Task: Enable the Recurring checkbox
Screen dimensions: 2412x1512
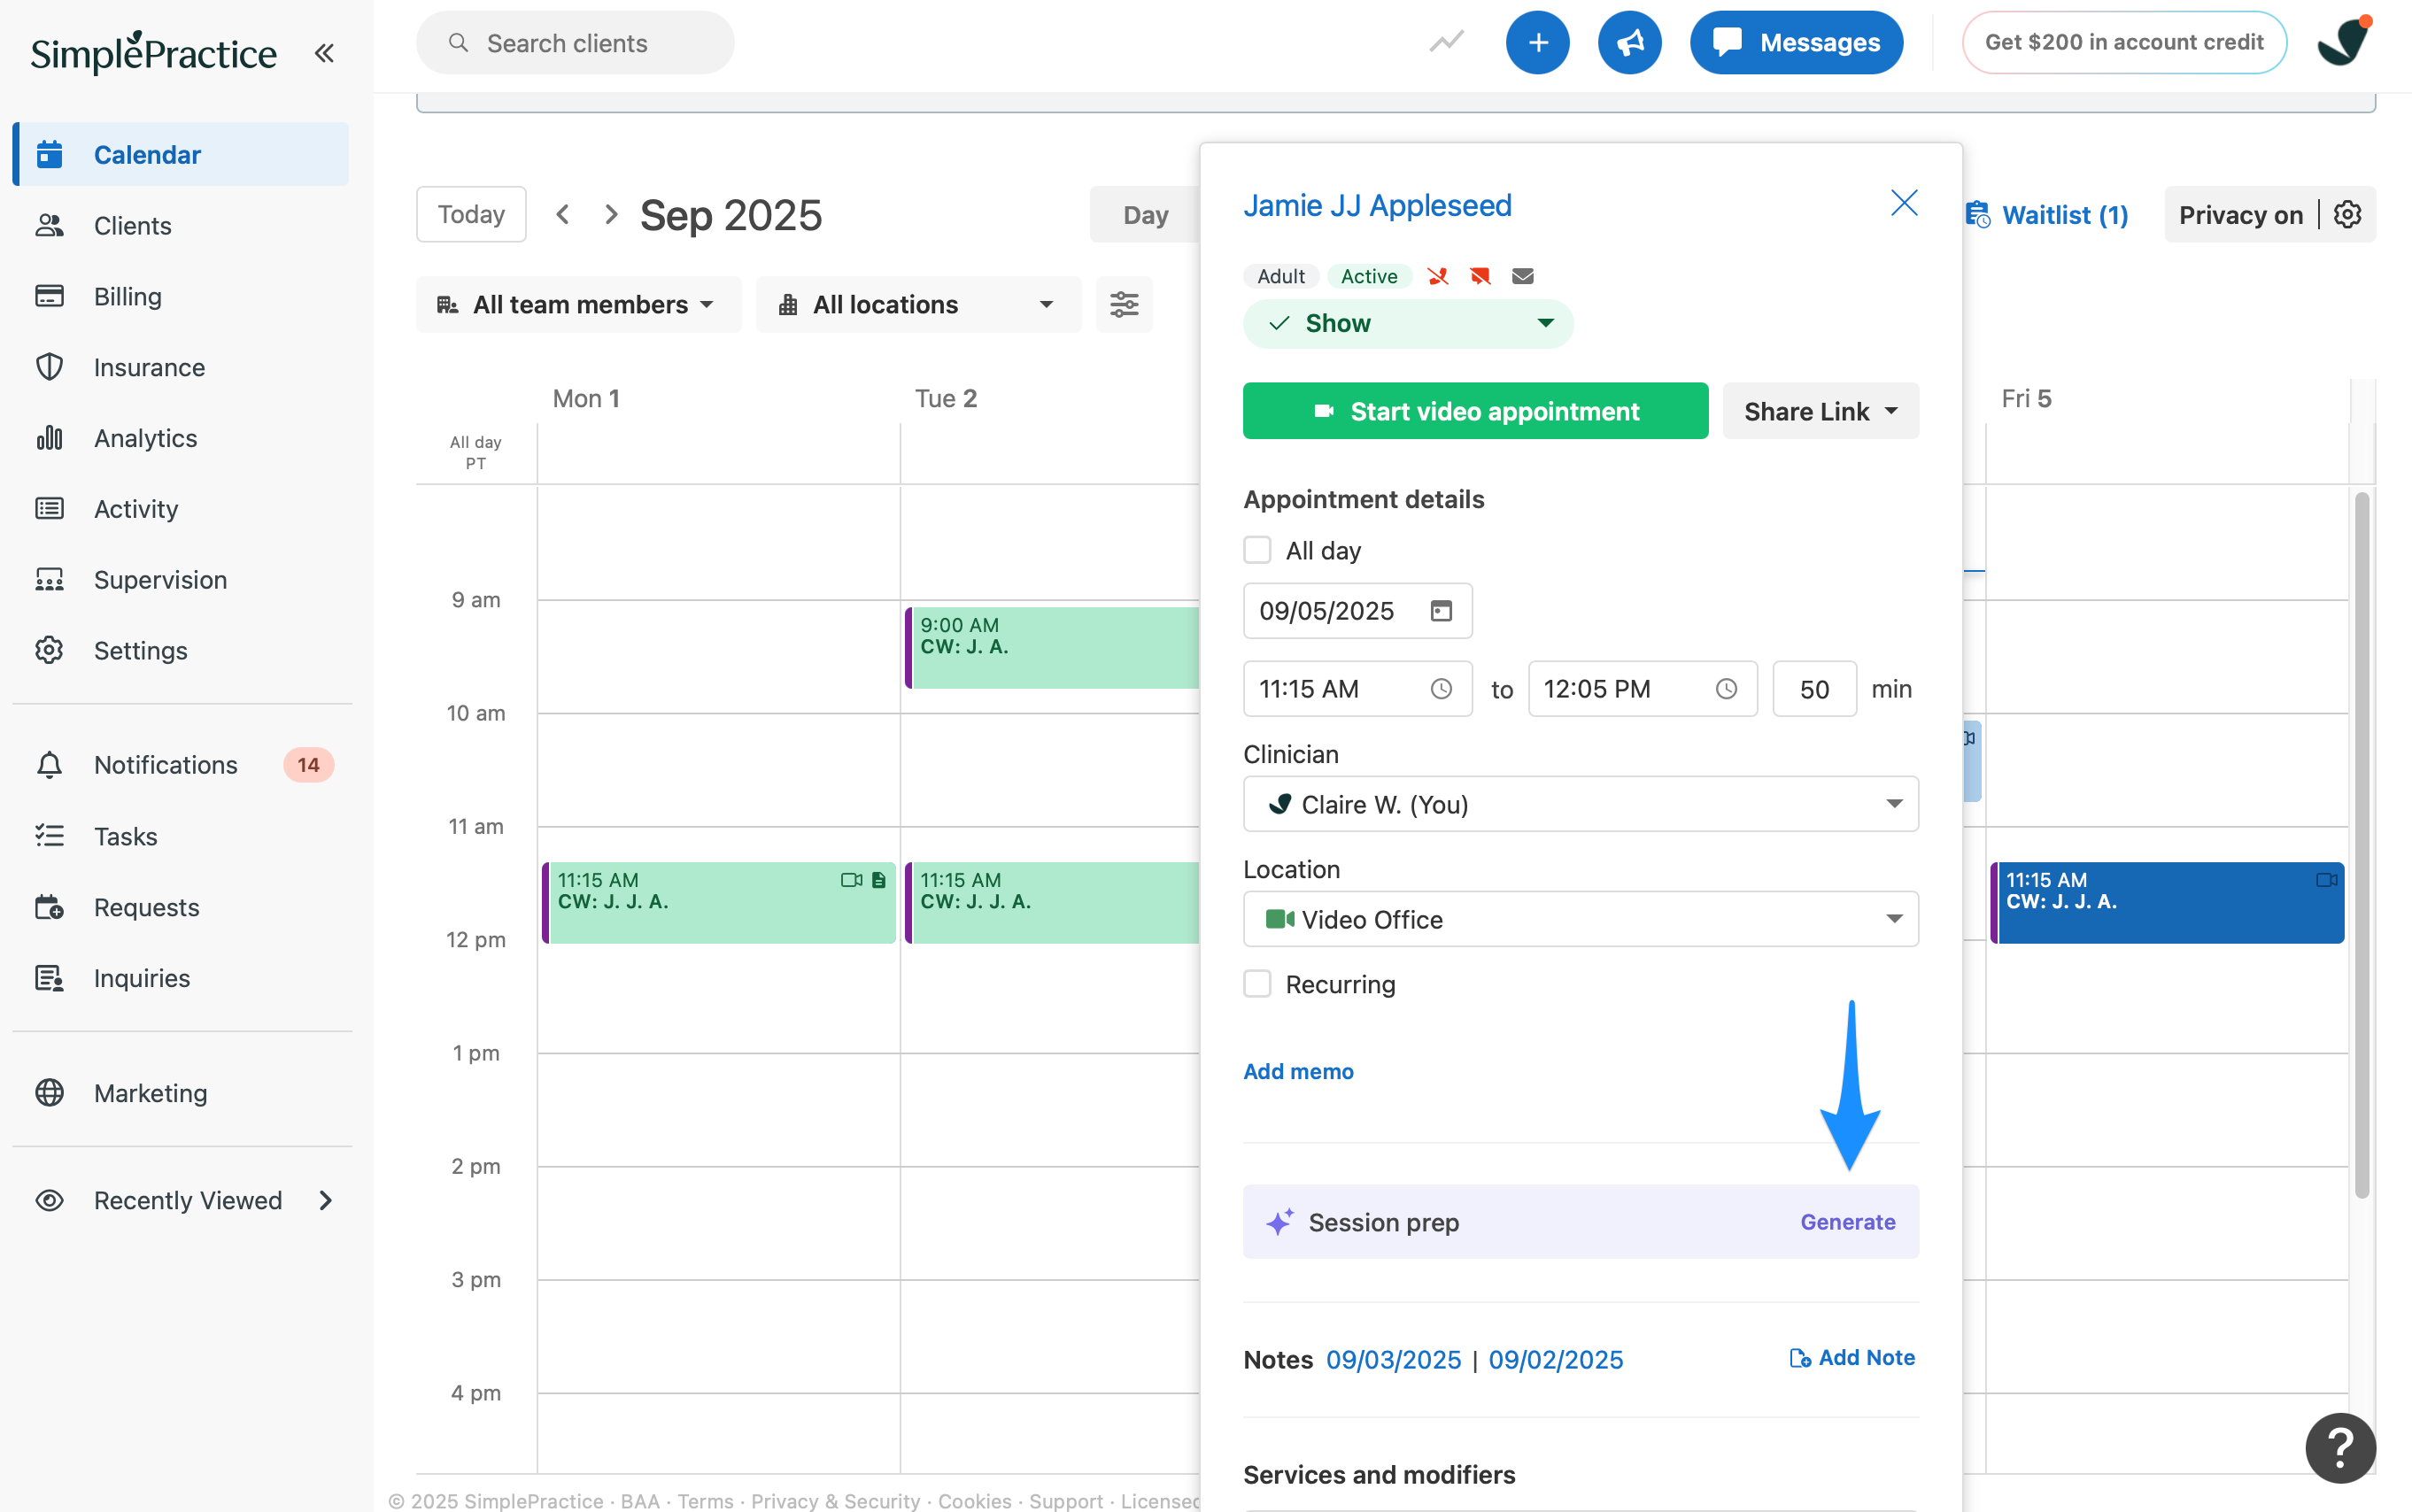Action: pyautogui.click(x=1257, y=984)
